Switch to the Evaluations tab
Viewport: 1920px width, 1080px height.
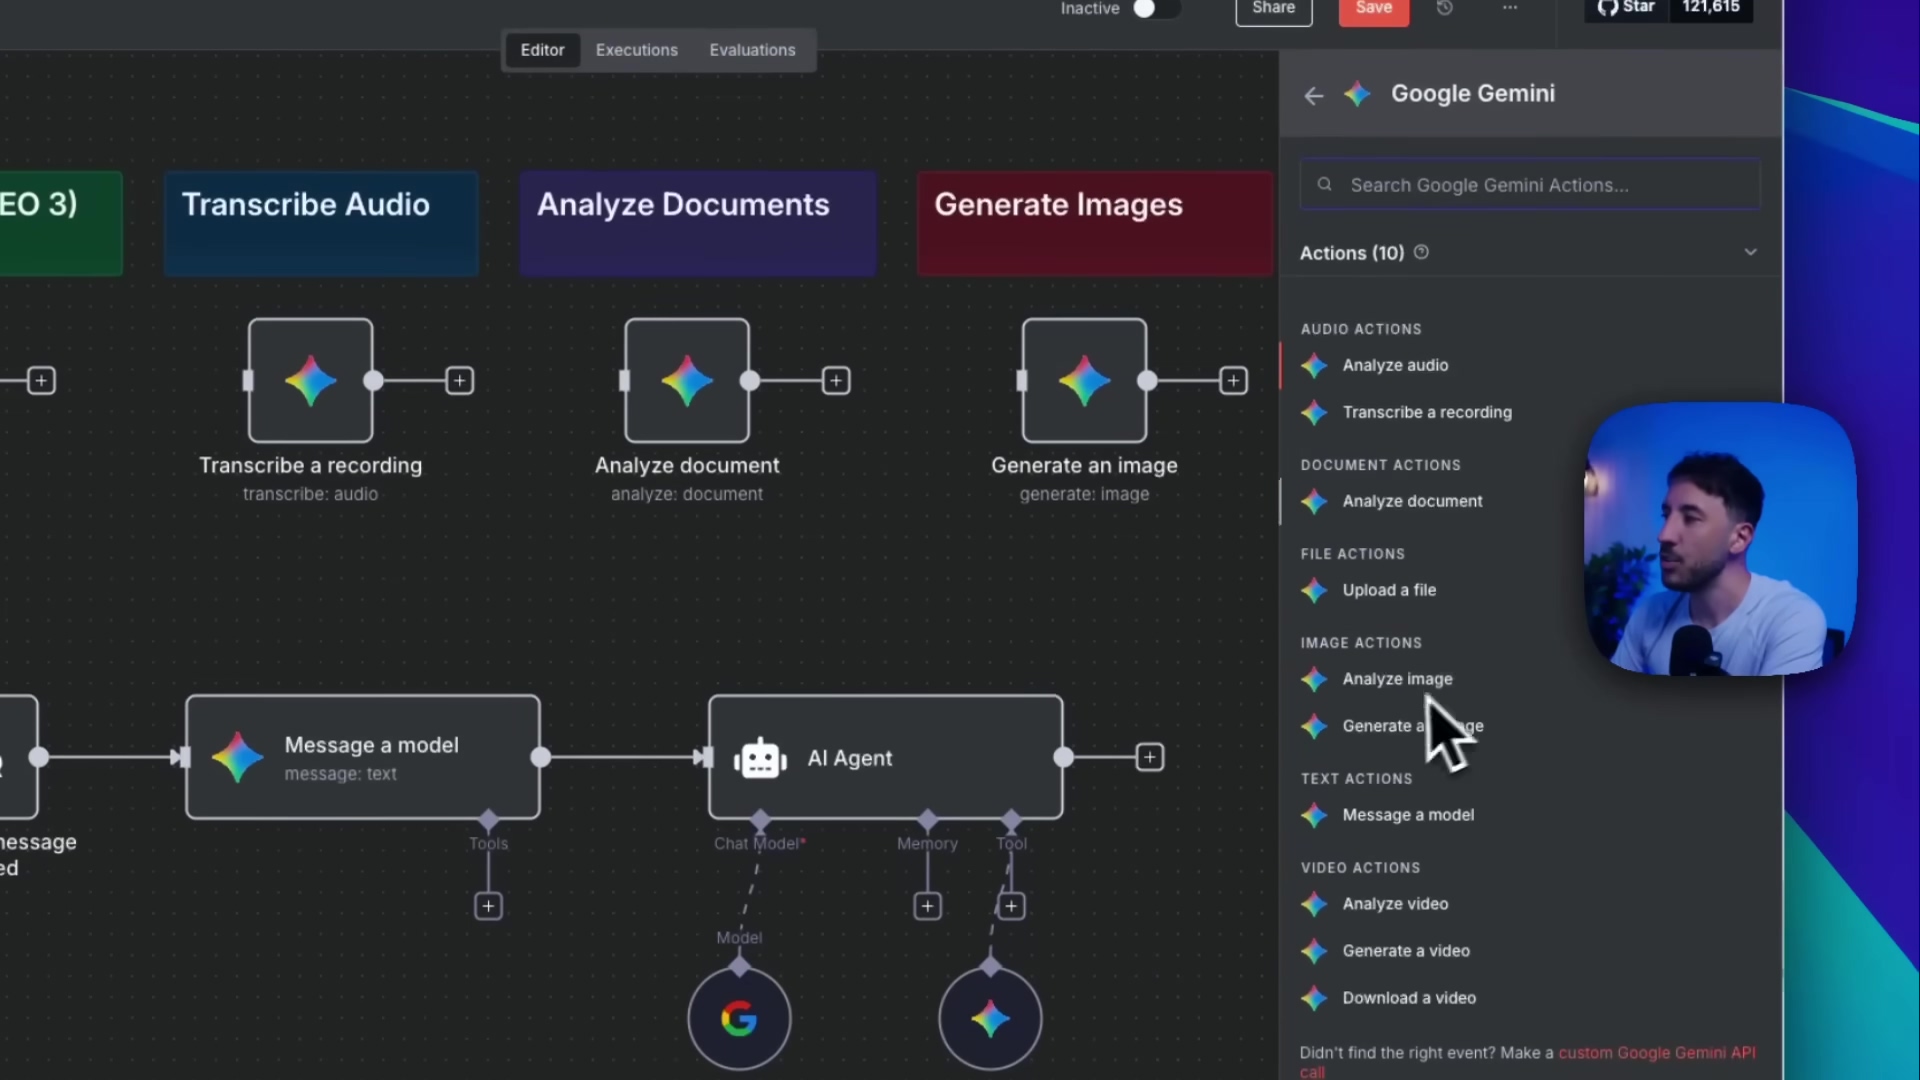[752, 50]
